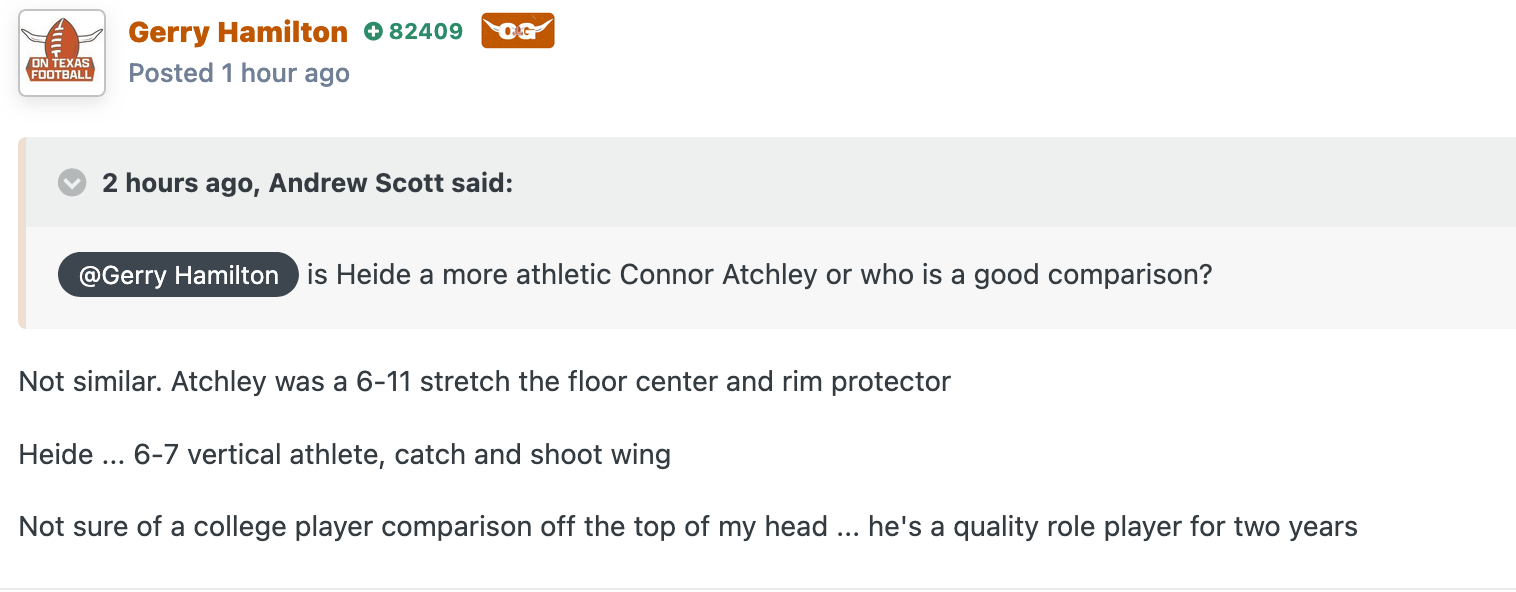Click the 'Not similar. Atchley' reply line

(484, 382)
